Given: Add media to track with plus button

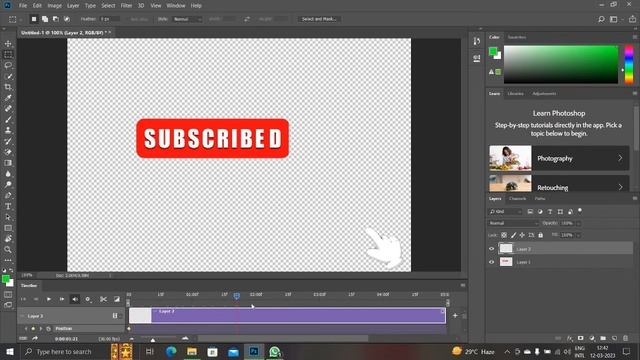Looking at the screenshot, I should click(x=455, y=316).
